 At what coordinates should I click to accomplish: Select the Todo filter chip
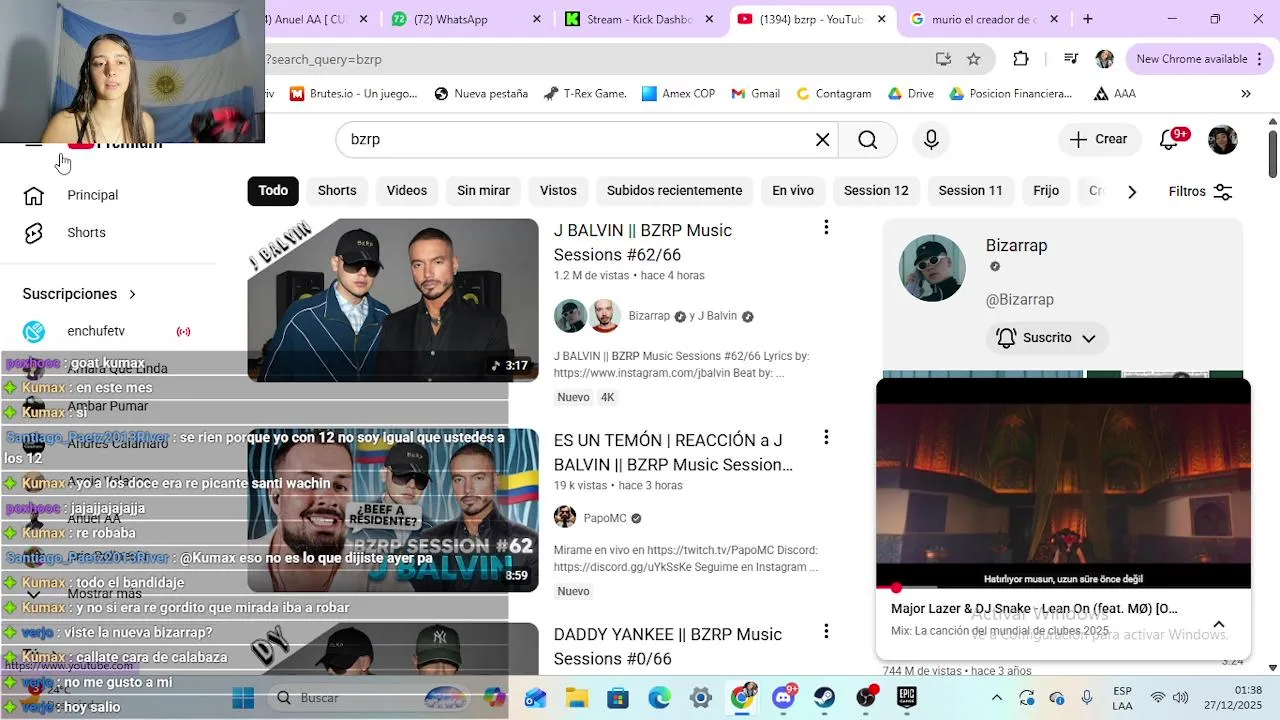coord(273,191)
